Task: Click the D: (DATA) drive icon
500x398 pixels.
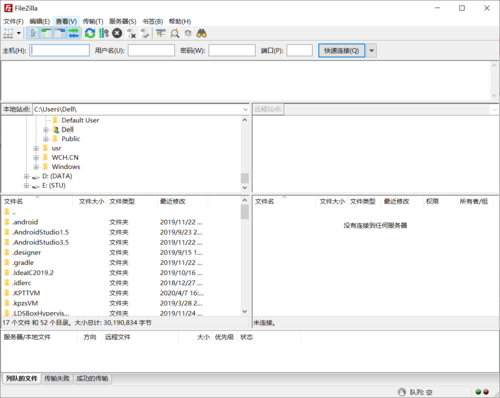Action: click(x=36, y=177)
